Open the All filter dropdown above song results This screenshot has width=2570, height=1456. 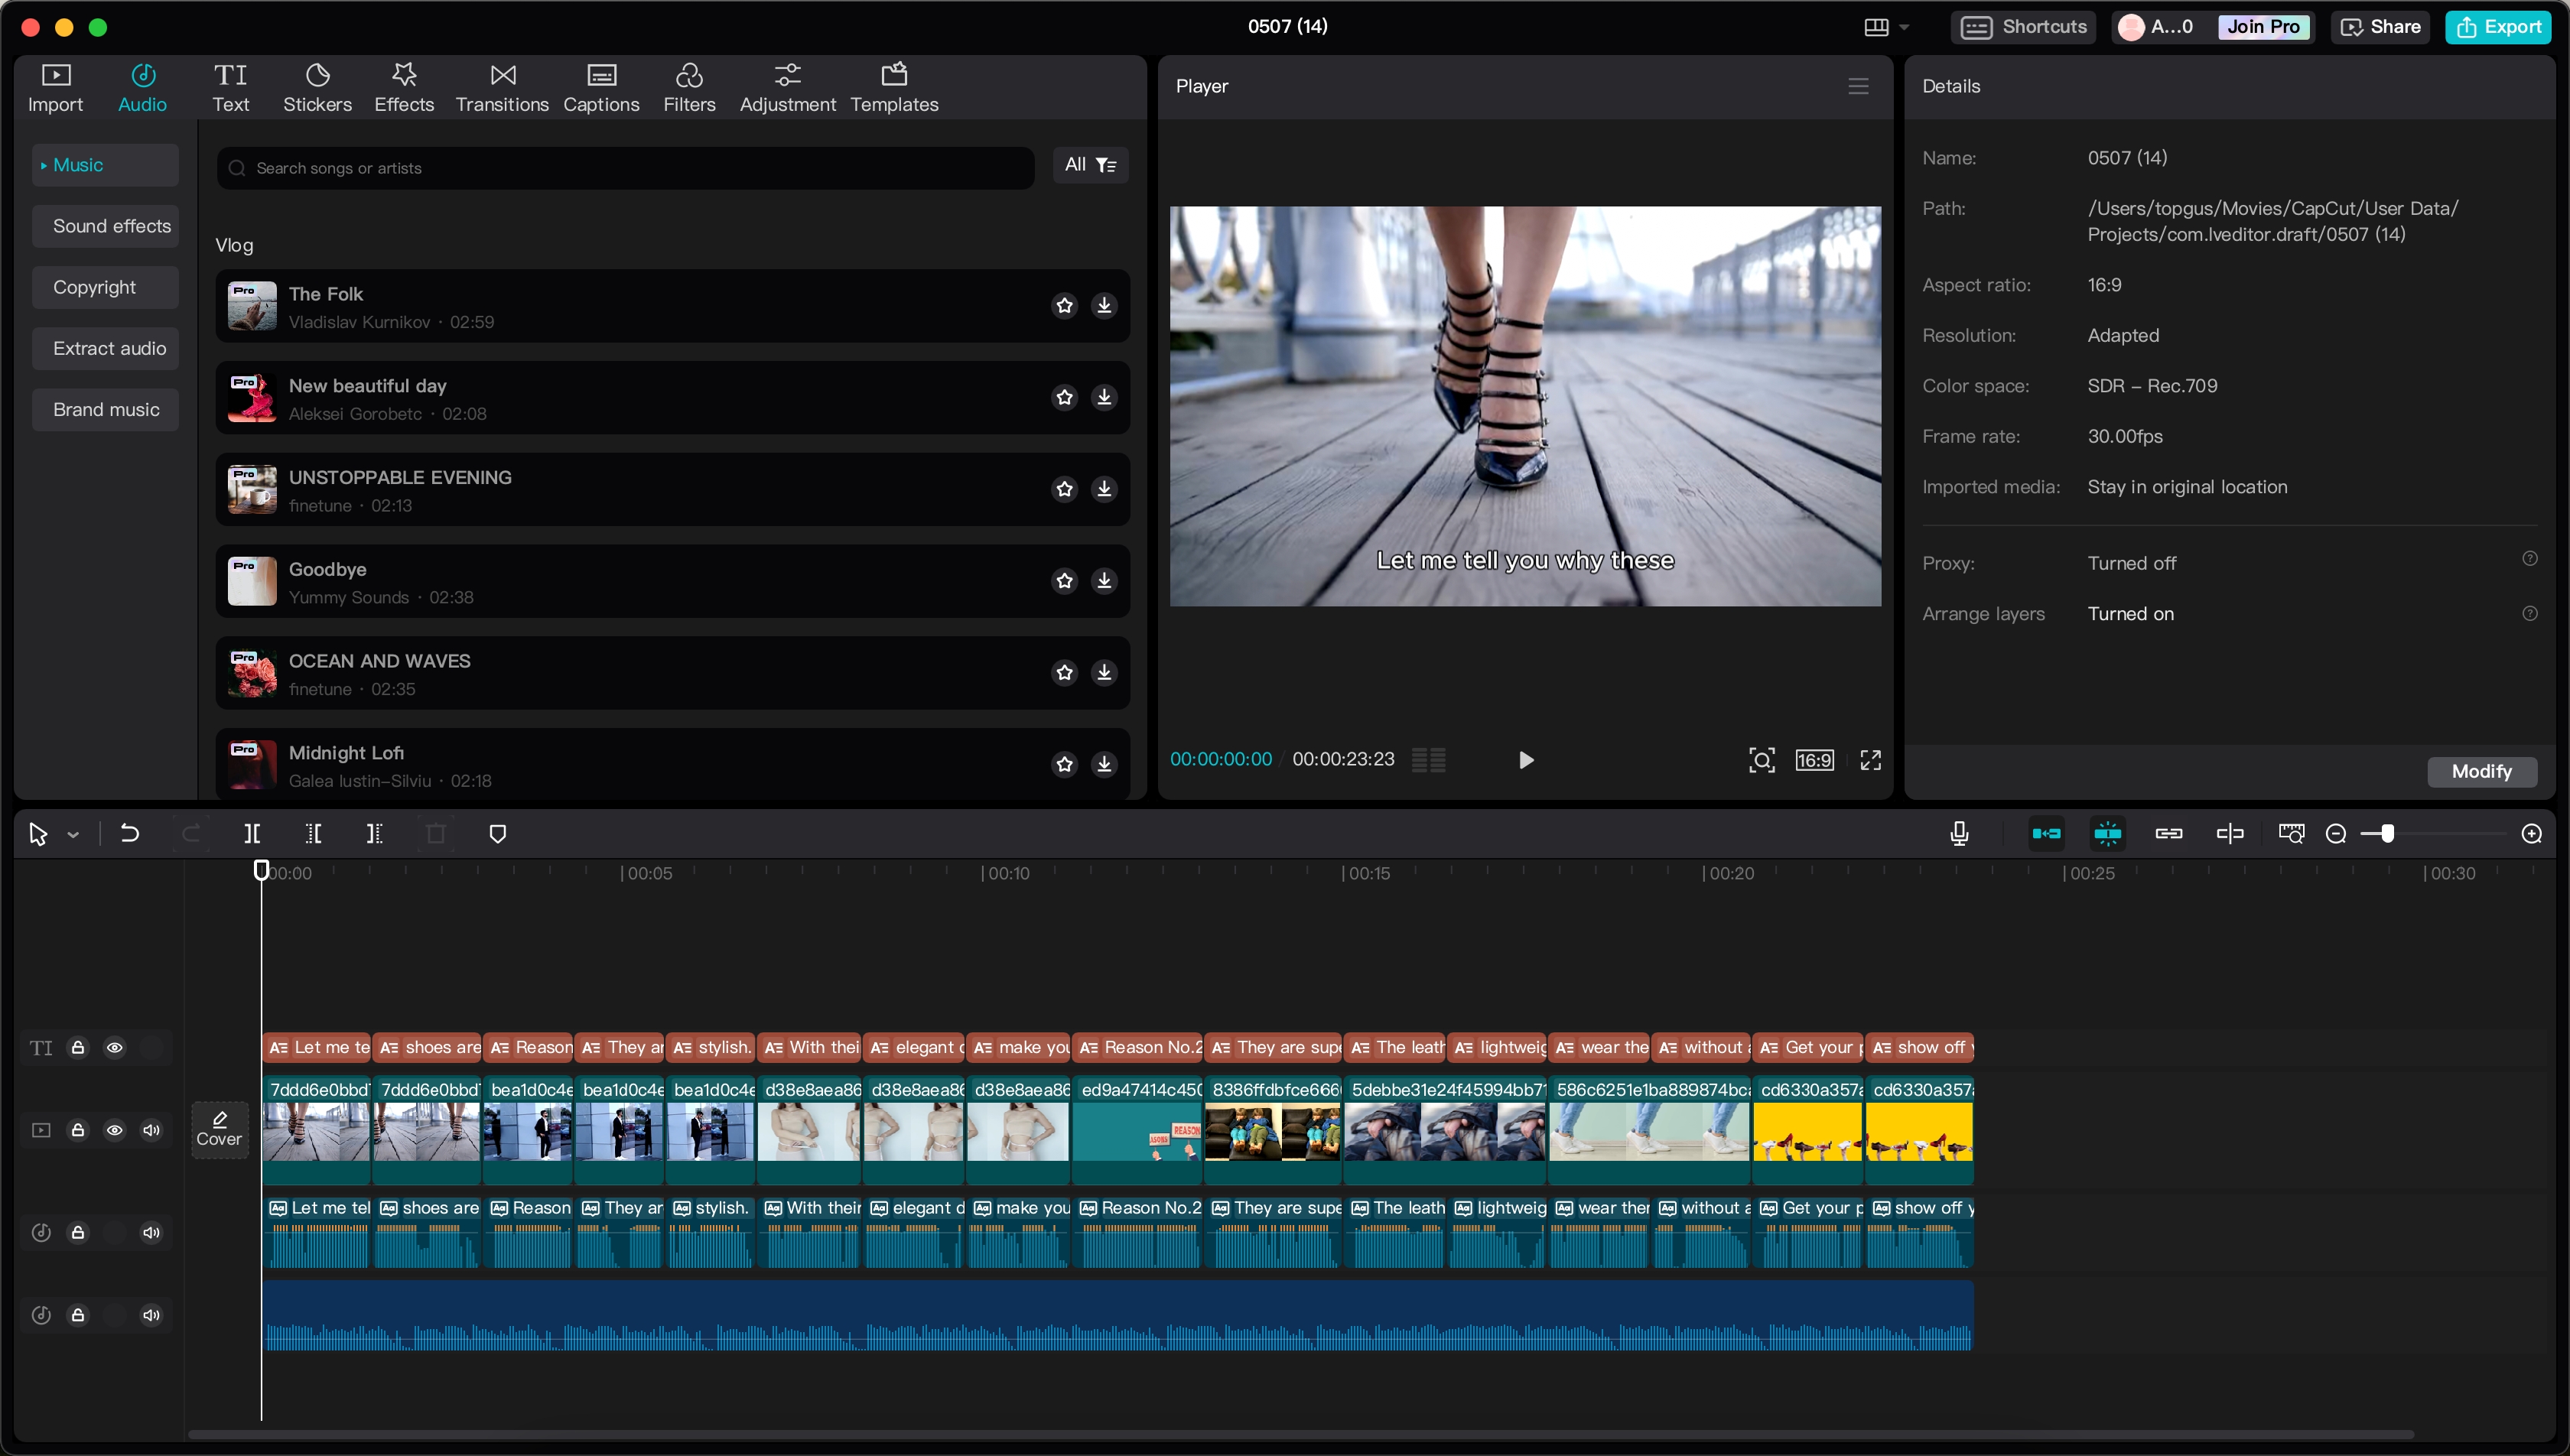click(x=1090, y=165)
